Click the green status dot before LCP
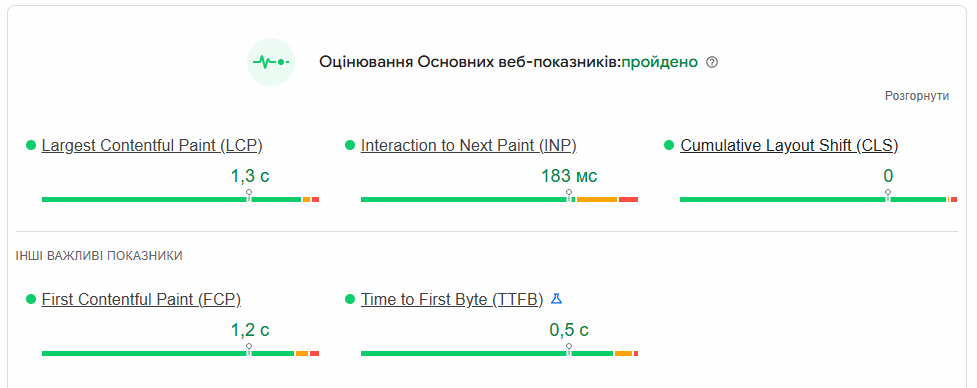Viewport: 977px width, 388px height. click(31, 145)
